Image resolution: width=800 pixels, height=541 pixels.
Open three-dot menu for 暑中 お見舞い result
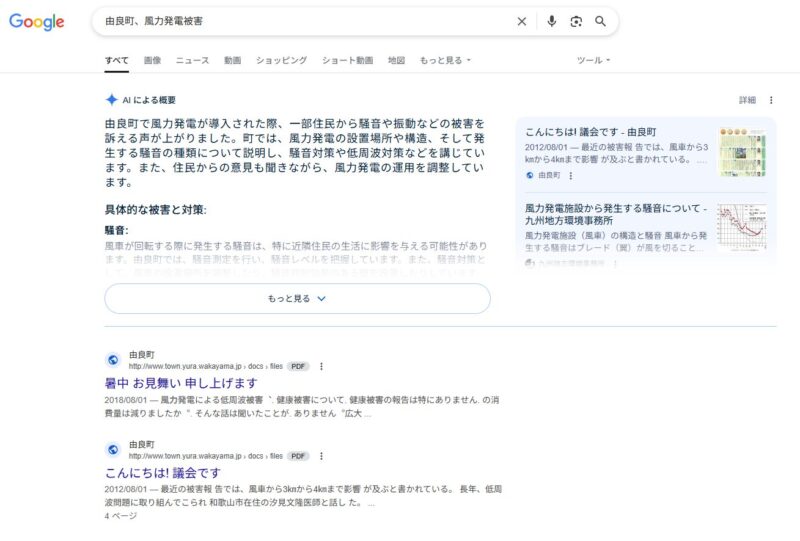click(321, 366)
